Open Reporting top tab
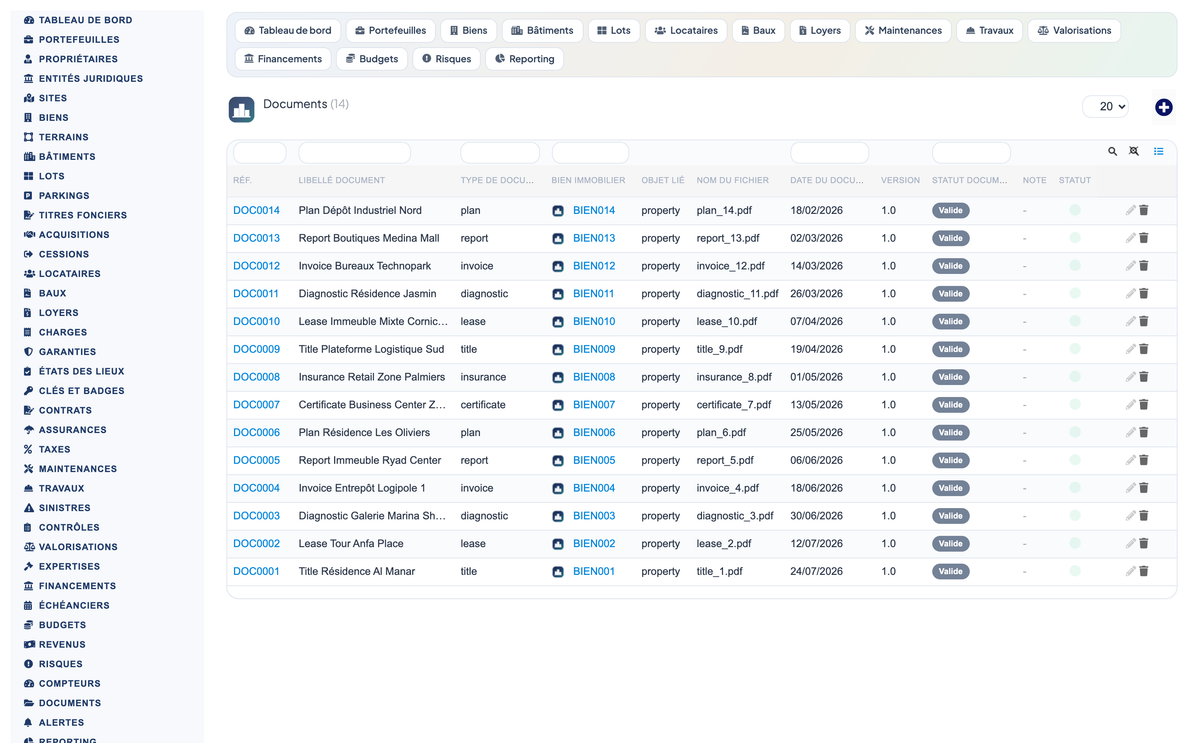This screenshot has width=1200, height=743. (524, 59)
